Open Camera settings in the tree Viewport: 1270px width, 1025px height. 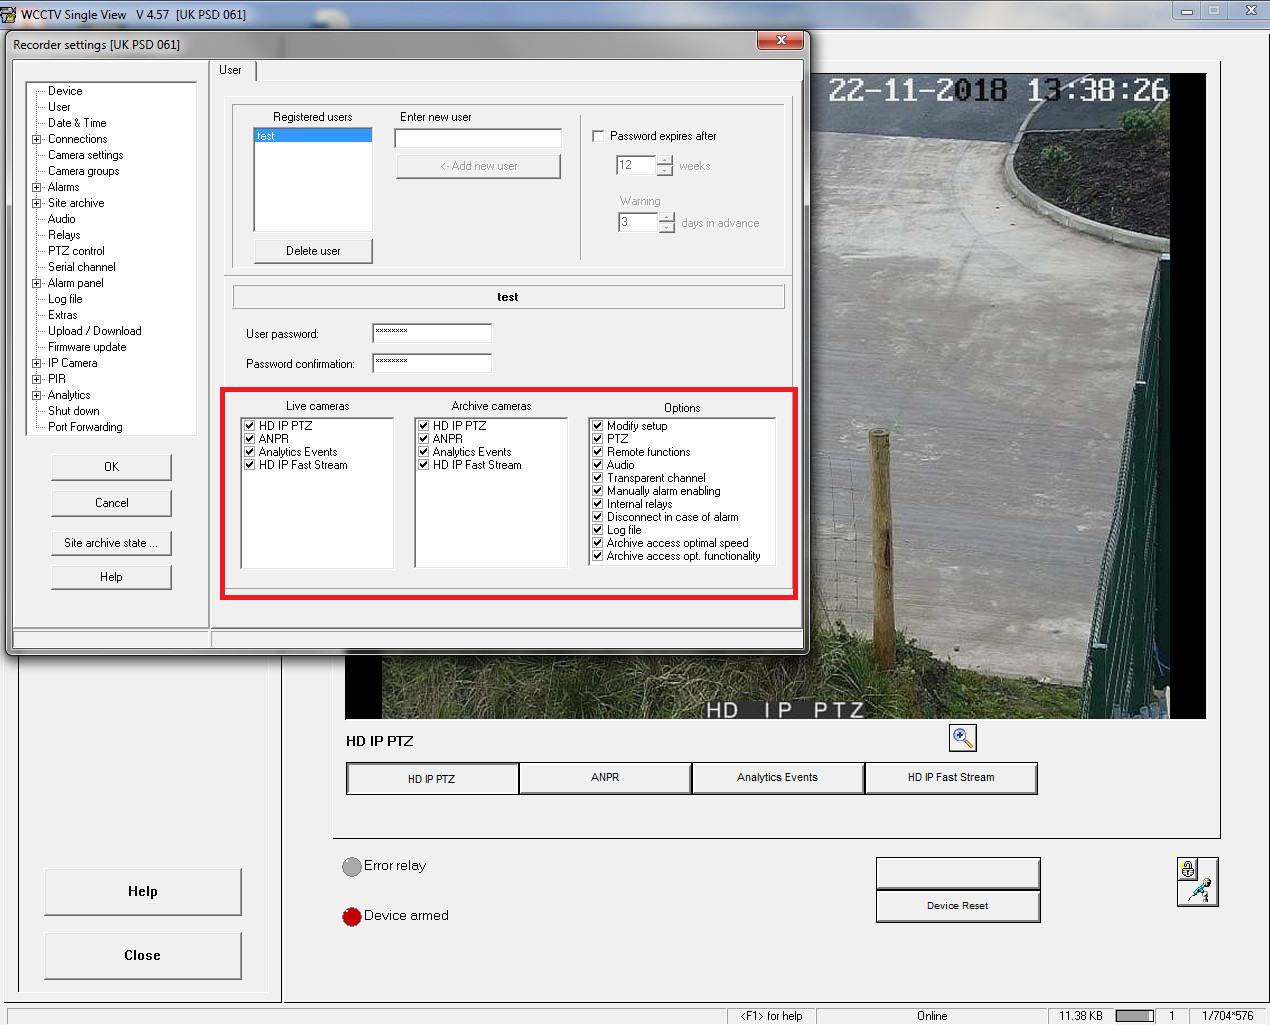point(86,155)
